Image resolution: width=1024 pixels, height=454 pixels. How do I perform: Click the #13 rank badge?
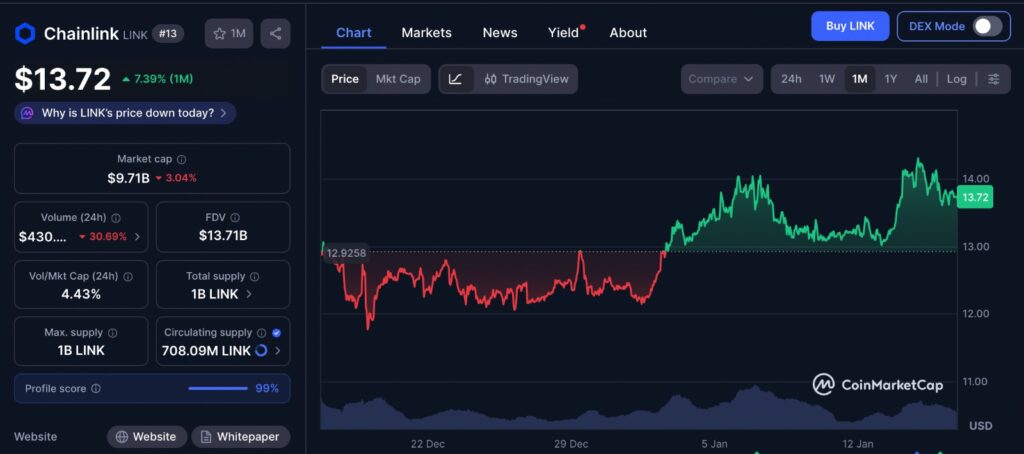click(168, 33)
